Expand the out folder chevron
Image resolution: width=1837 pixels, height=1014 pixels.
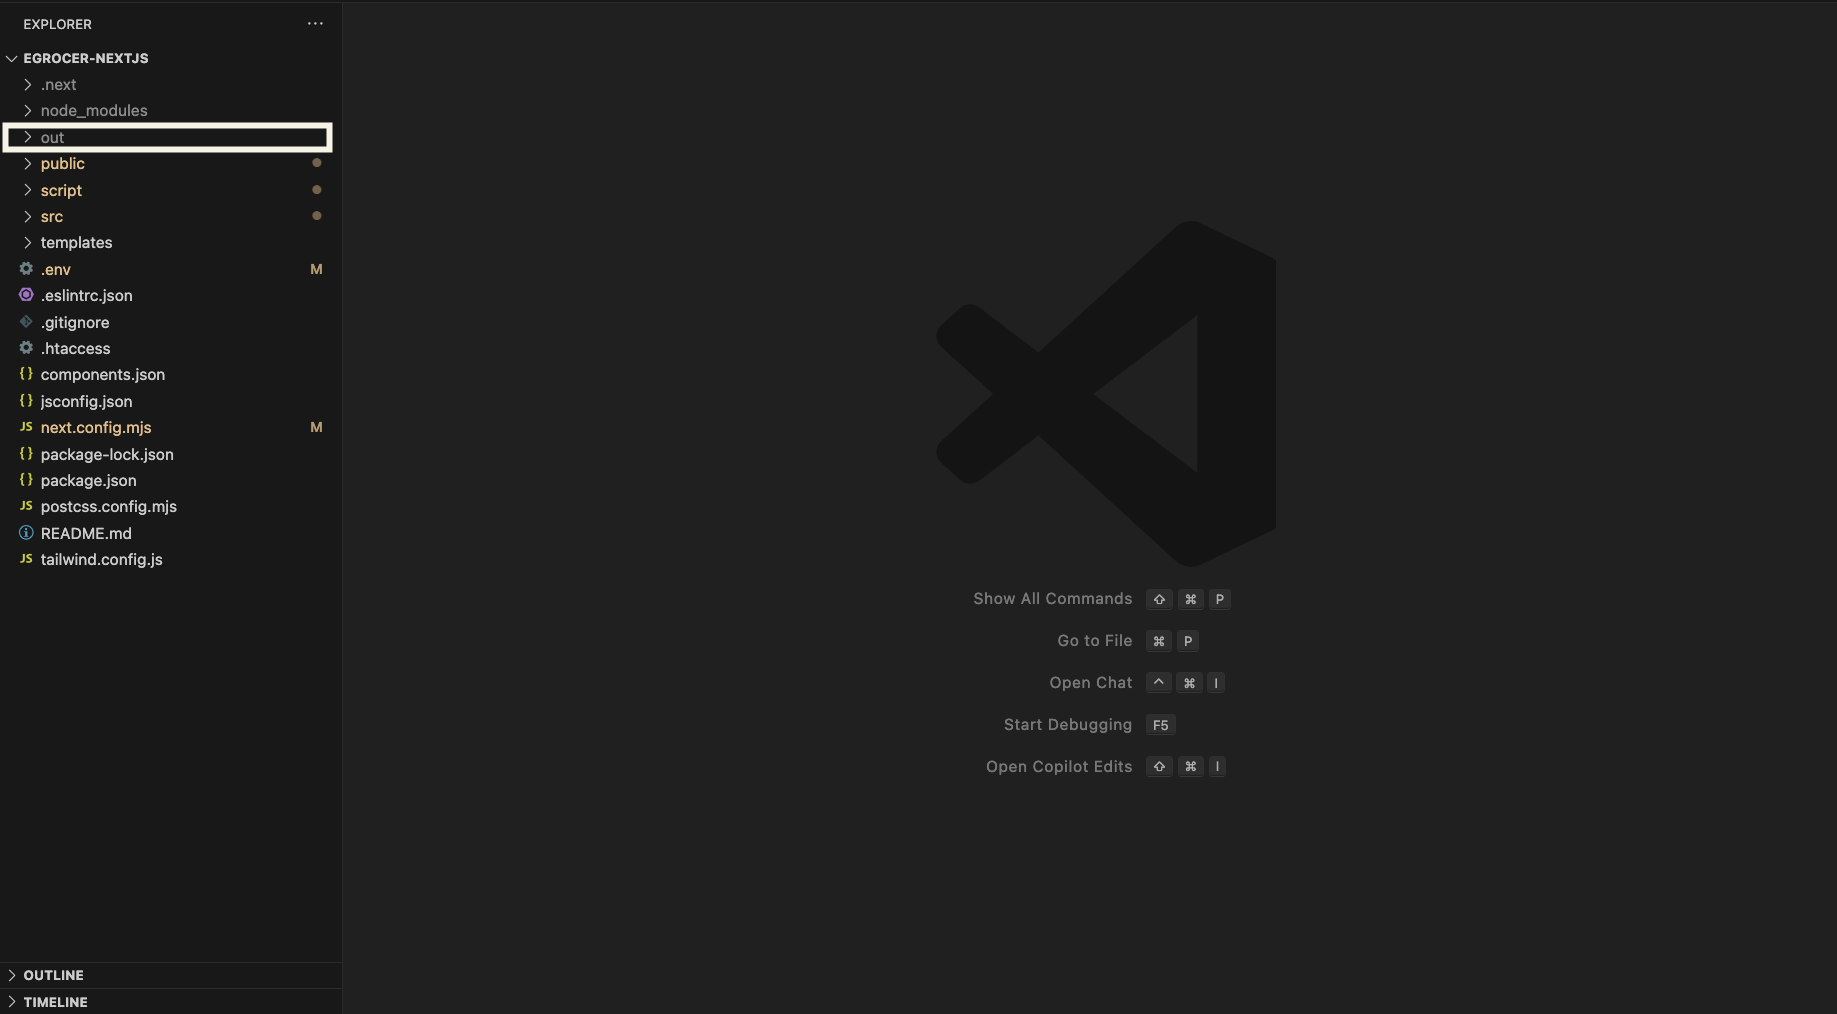28,137
